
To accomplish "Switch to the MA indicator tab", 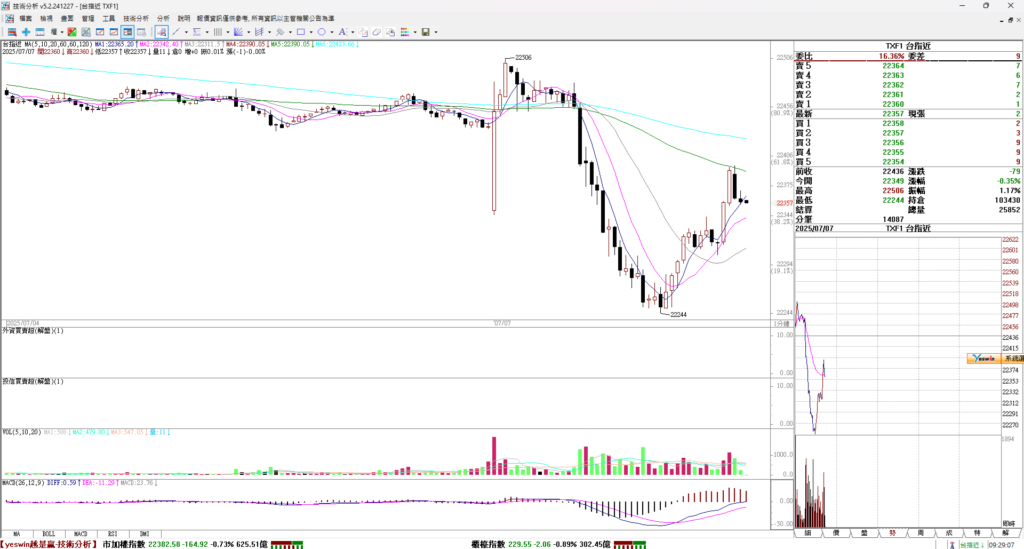I will [x=16, y=534].
